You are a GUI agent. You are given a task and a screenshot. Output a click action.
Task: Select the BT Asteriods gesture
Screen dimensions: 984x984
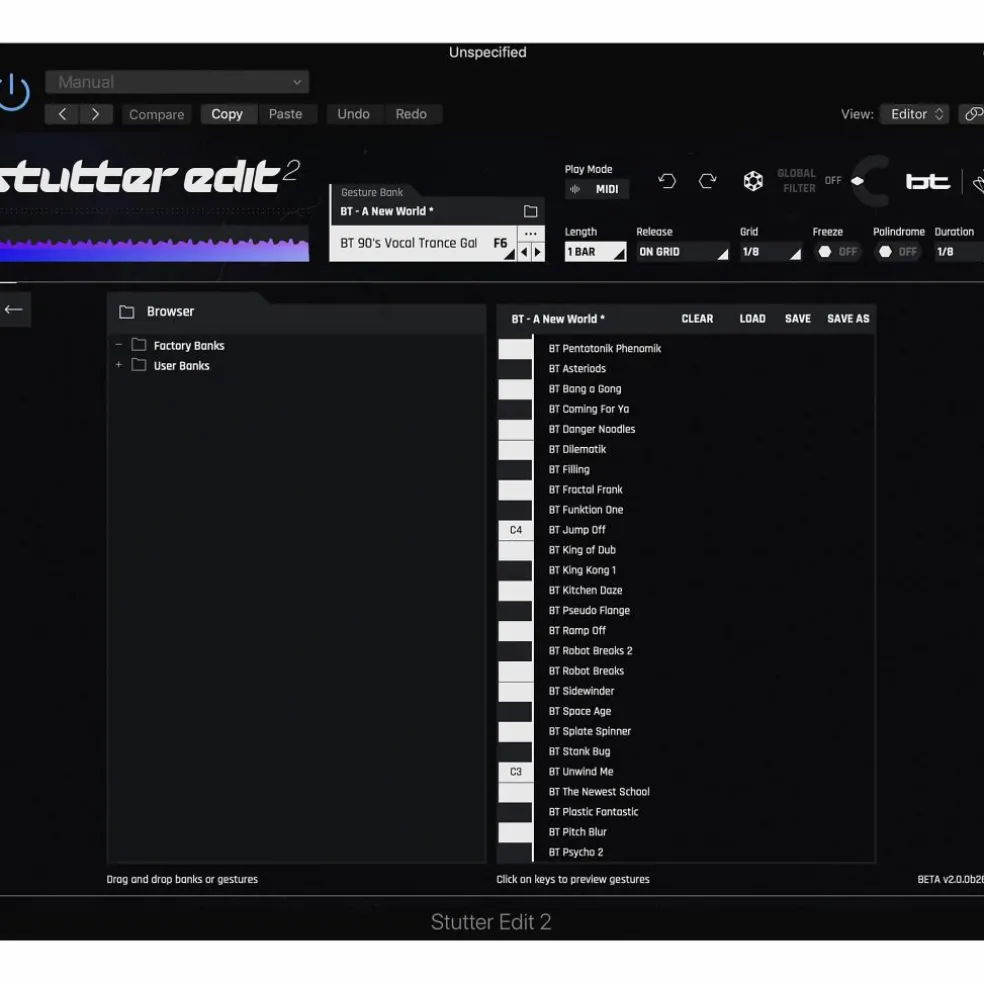coord(577,369)
